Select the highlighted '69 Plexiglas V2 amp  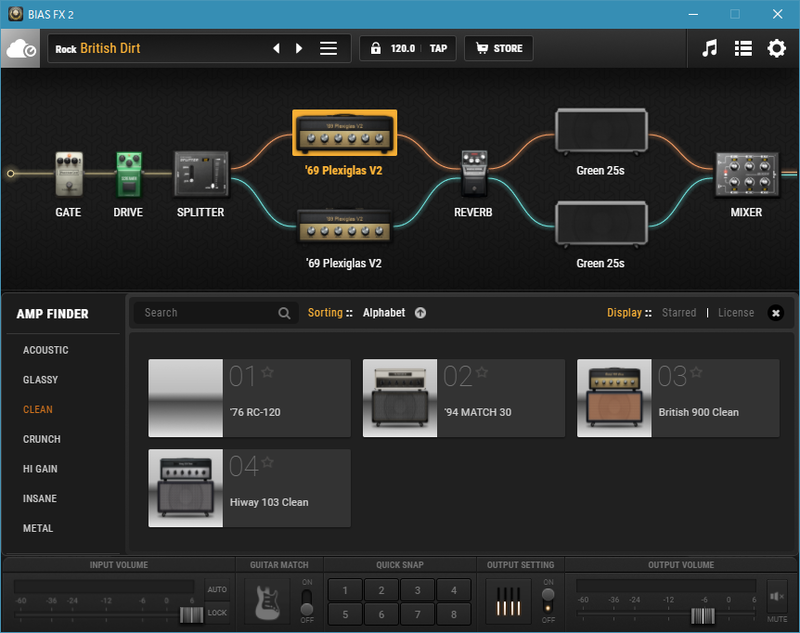click(x=344, y=133)
